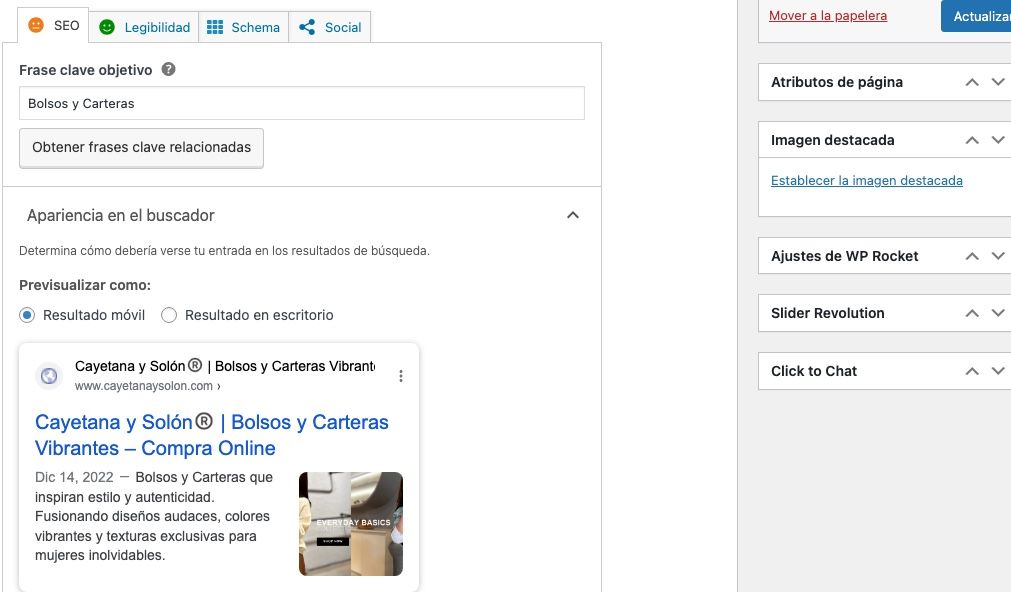The height and width of the screenshot is (592, 1011).
Task: Collapse the Apariencia en el buscador section
Action: [573, 215]
